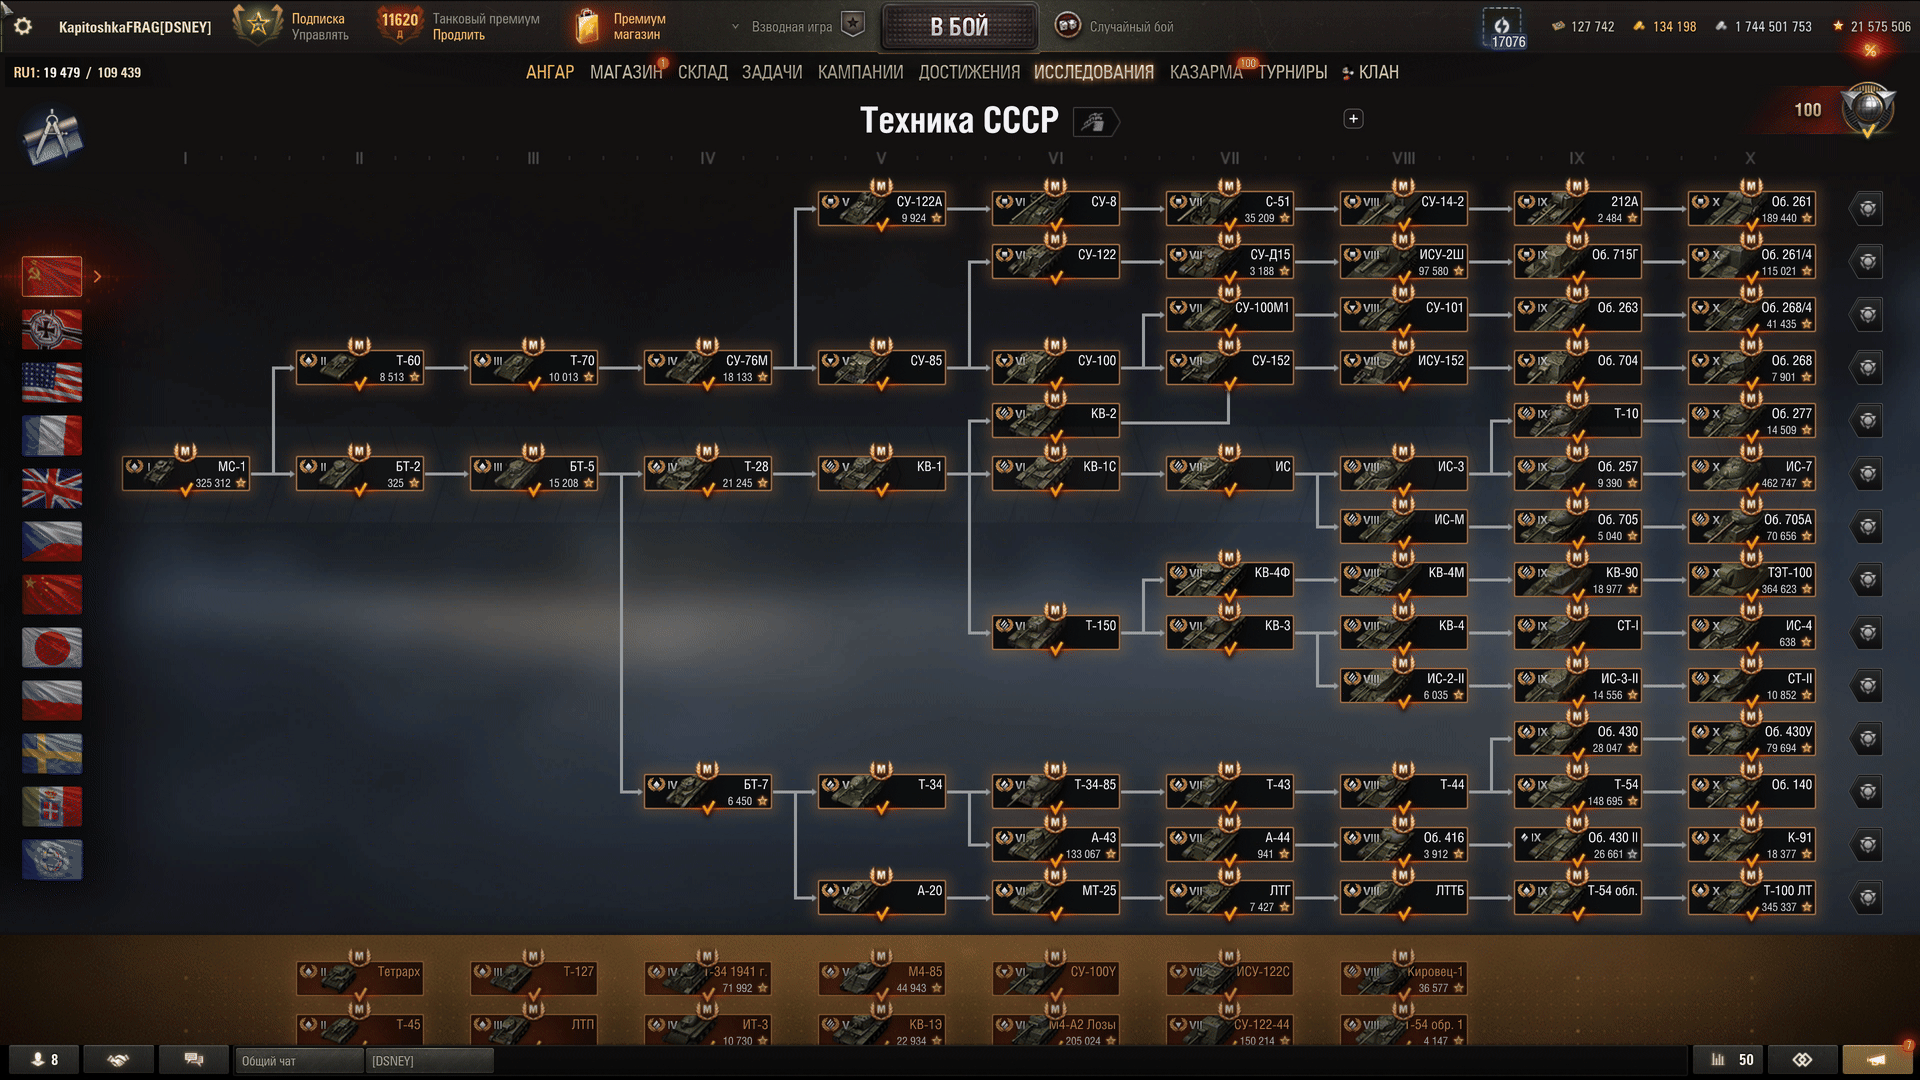Click the icon beside Техника СССР title

[1095, 122]
